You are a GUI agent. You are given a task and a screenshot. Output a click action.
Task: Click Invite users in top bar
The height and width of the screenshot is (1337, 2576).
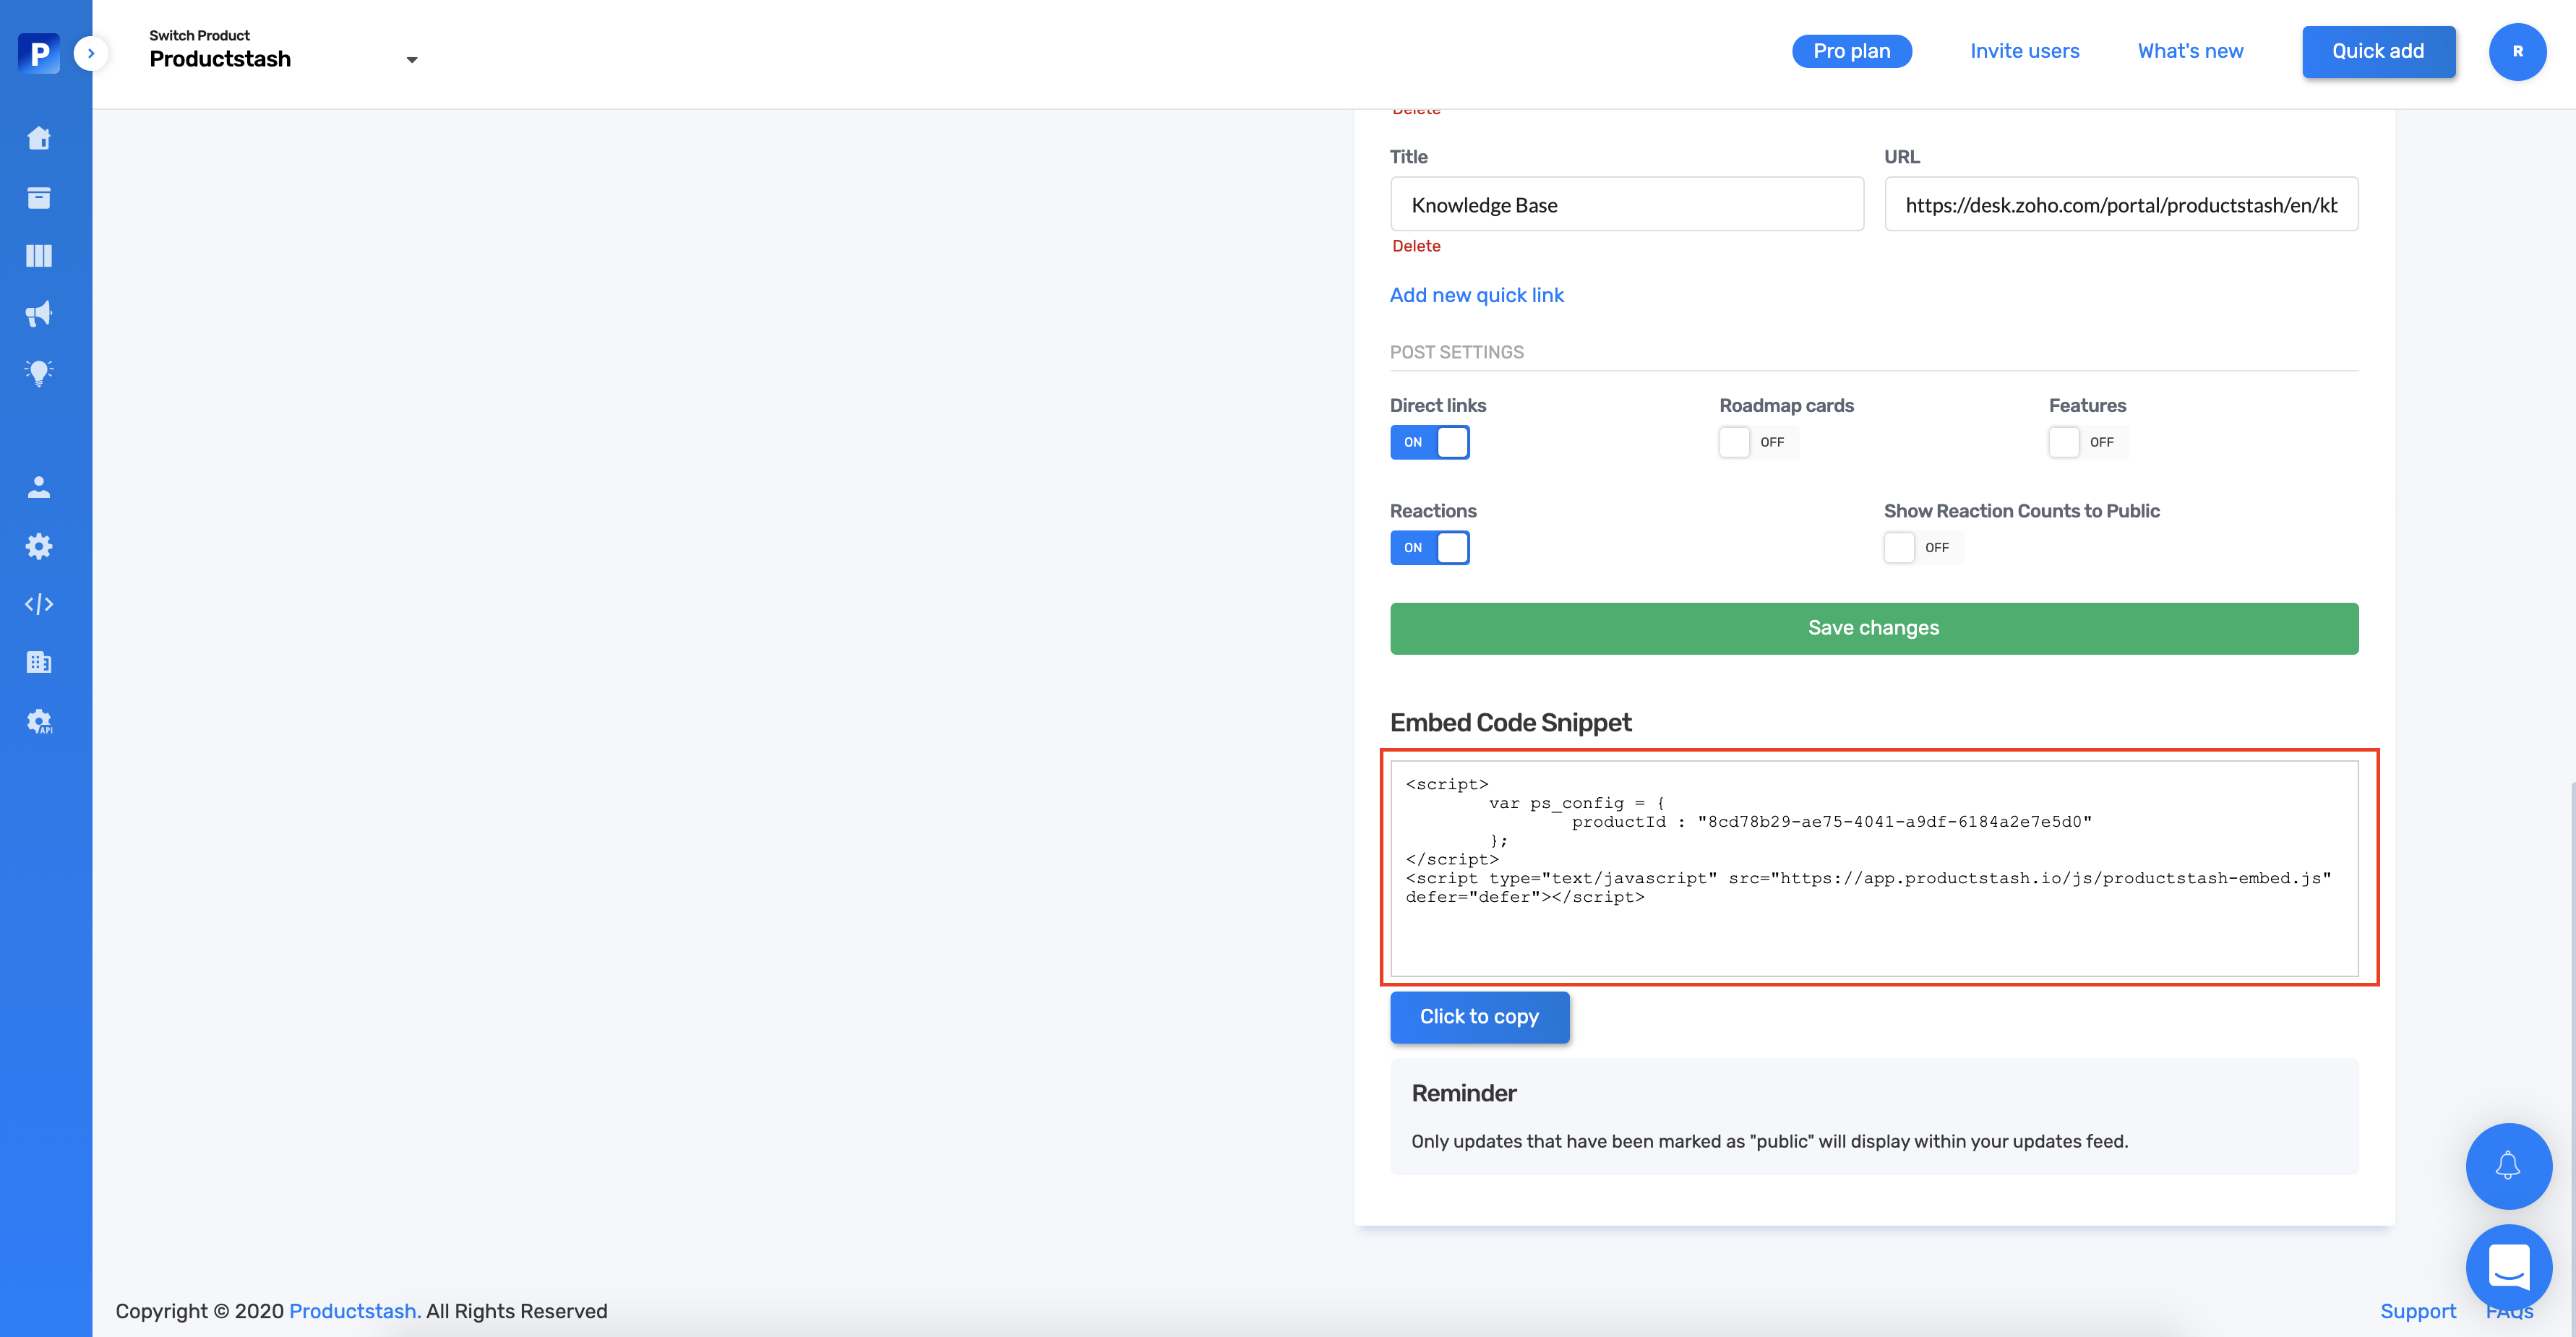pyautogui.click(x=2024, y=51)
